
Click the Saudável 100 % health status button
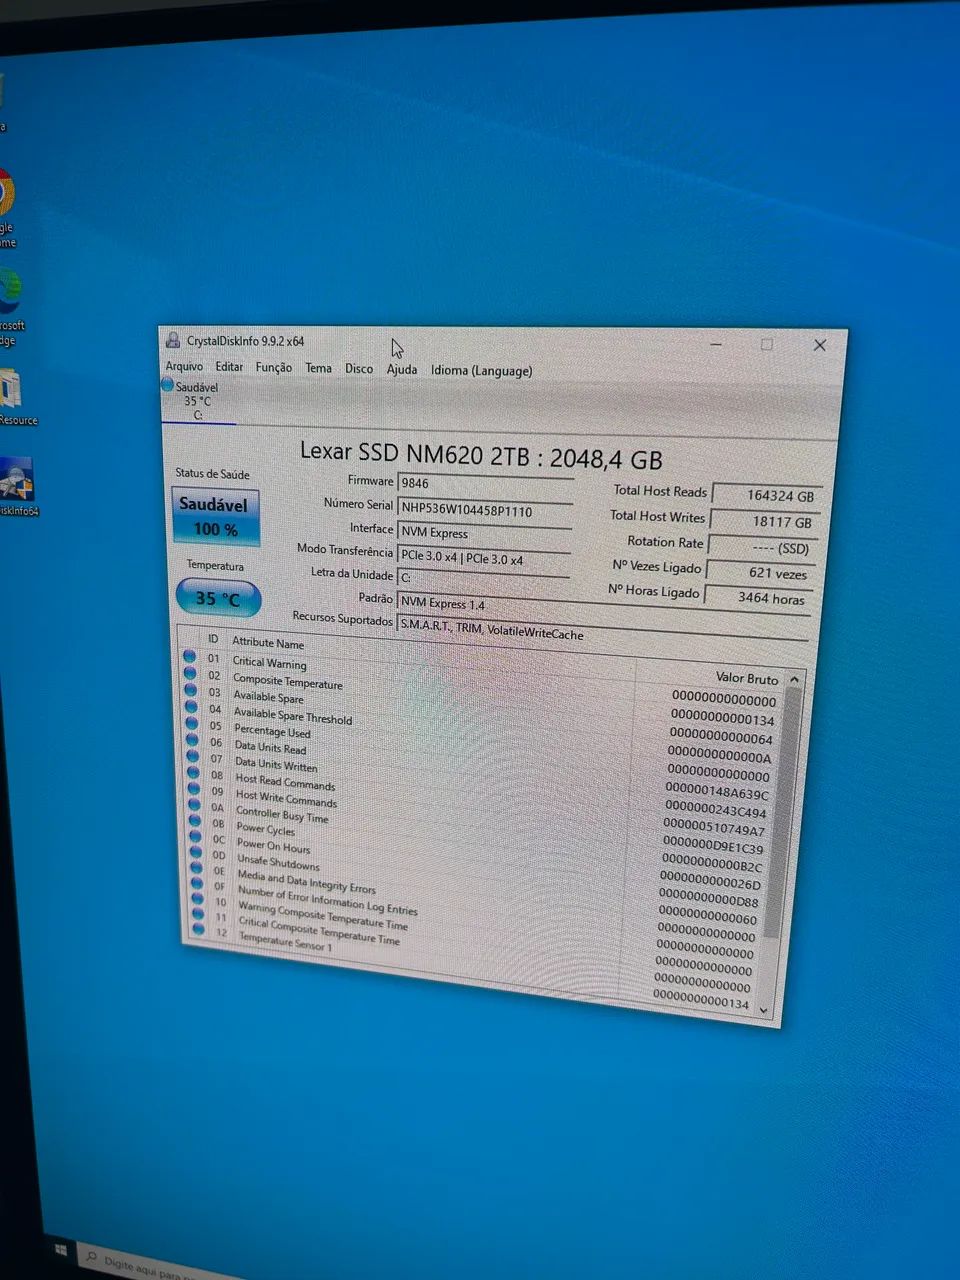[x=216, y=517]
